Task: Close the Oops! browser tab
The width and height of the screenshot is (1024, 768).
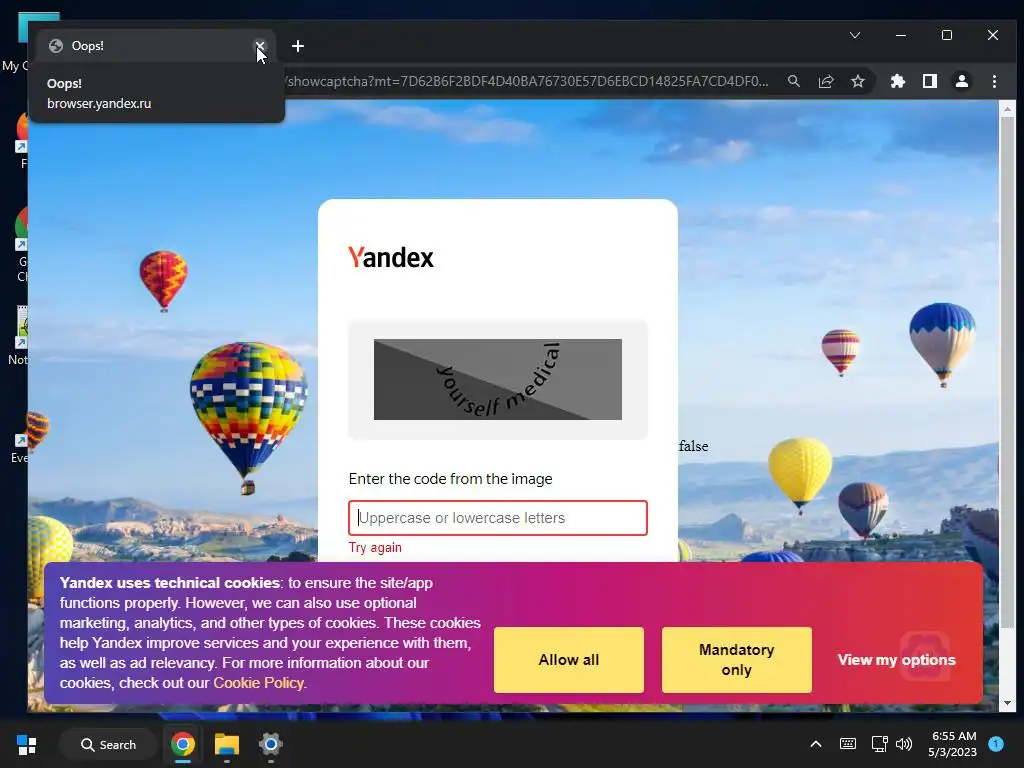Action: pos(259,46)
